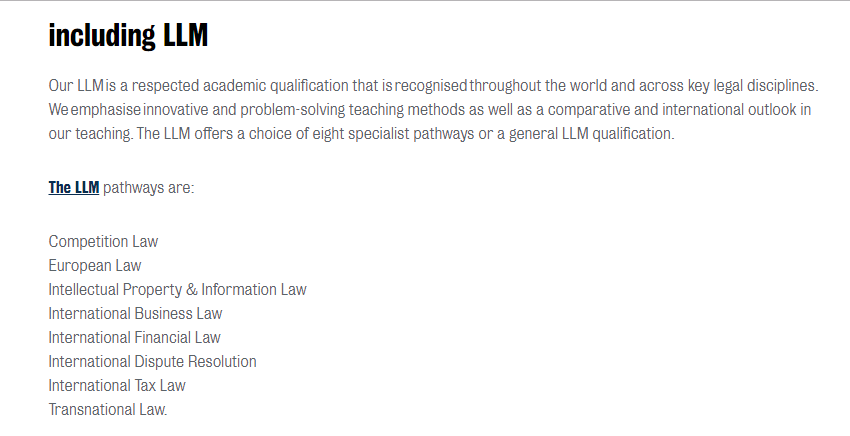
Task: Click the word "emphasise" in the second line
Action: click(106, 110)
